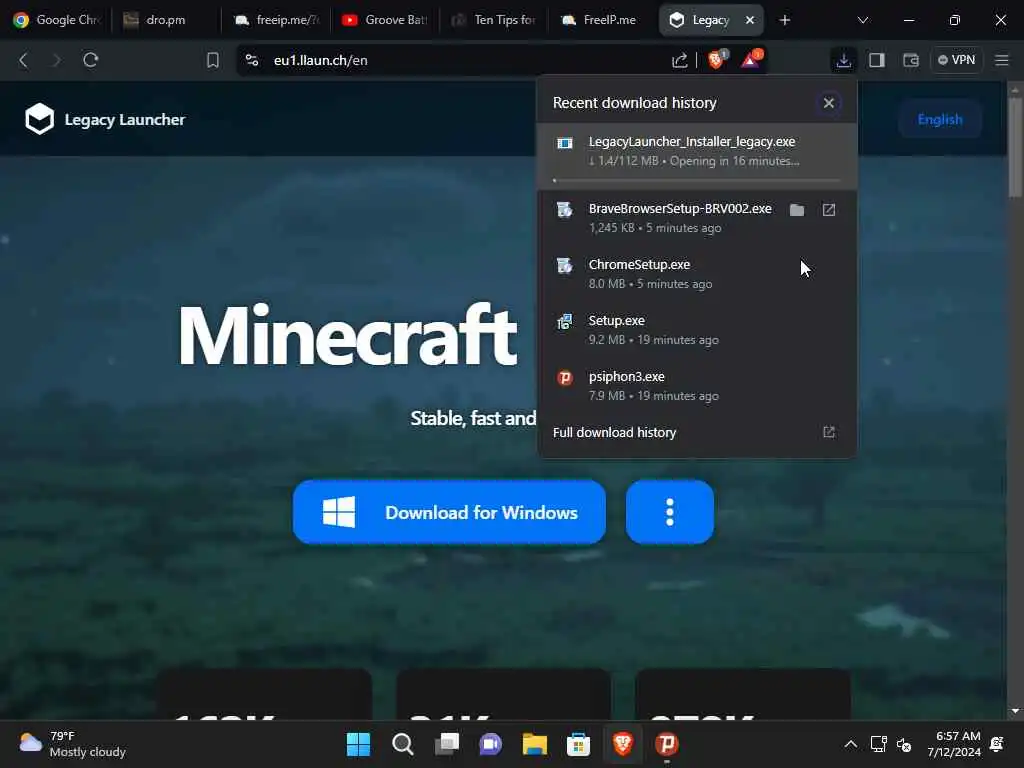
Task: Click the Legacy Launcher logo icon
Action: (x=39, y=119)
